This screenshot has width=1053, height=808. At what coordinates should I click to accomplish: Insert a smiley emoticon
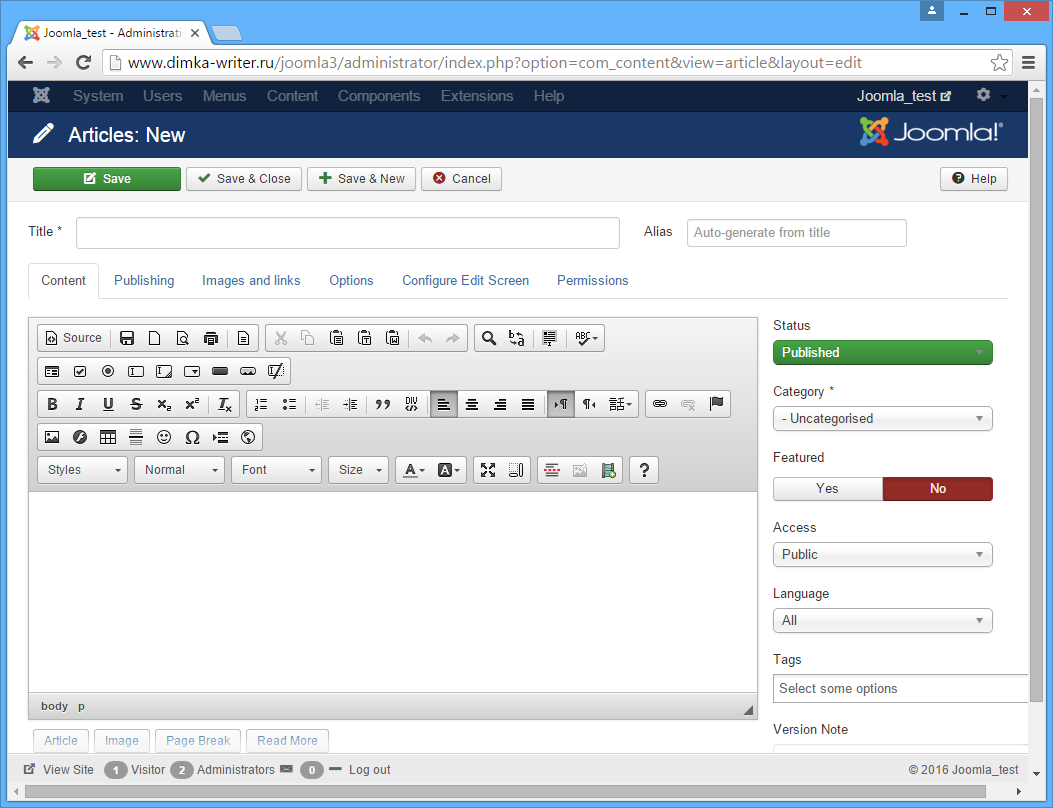[164, 437]
